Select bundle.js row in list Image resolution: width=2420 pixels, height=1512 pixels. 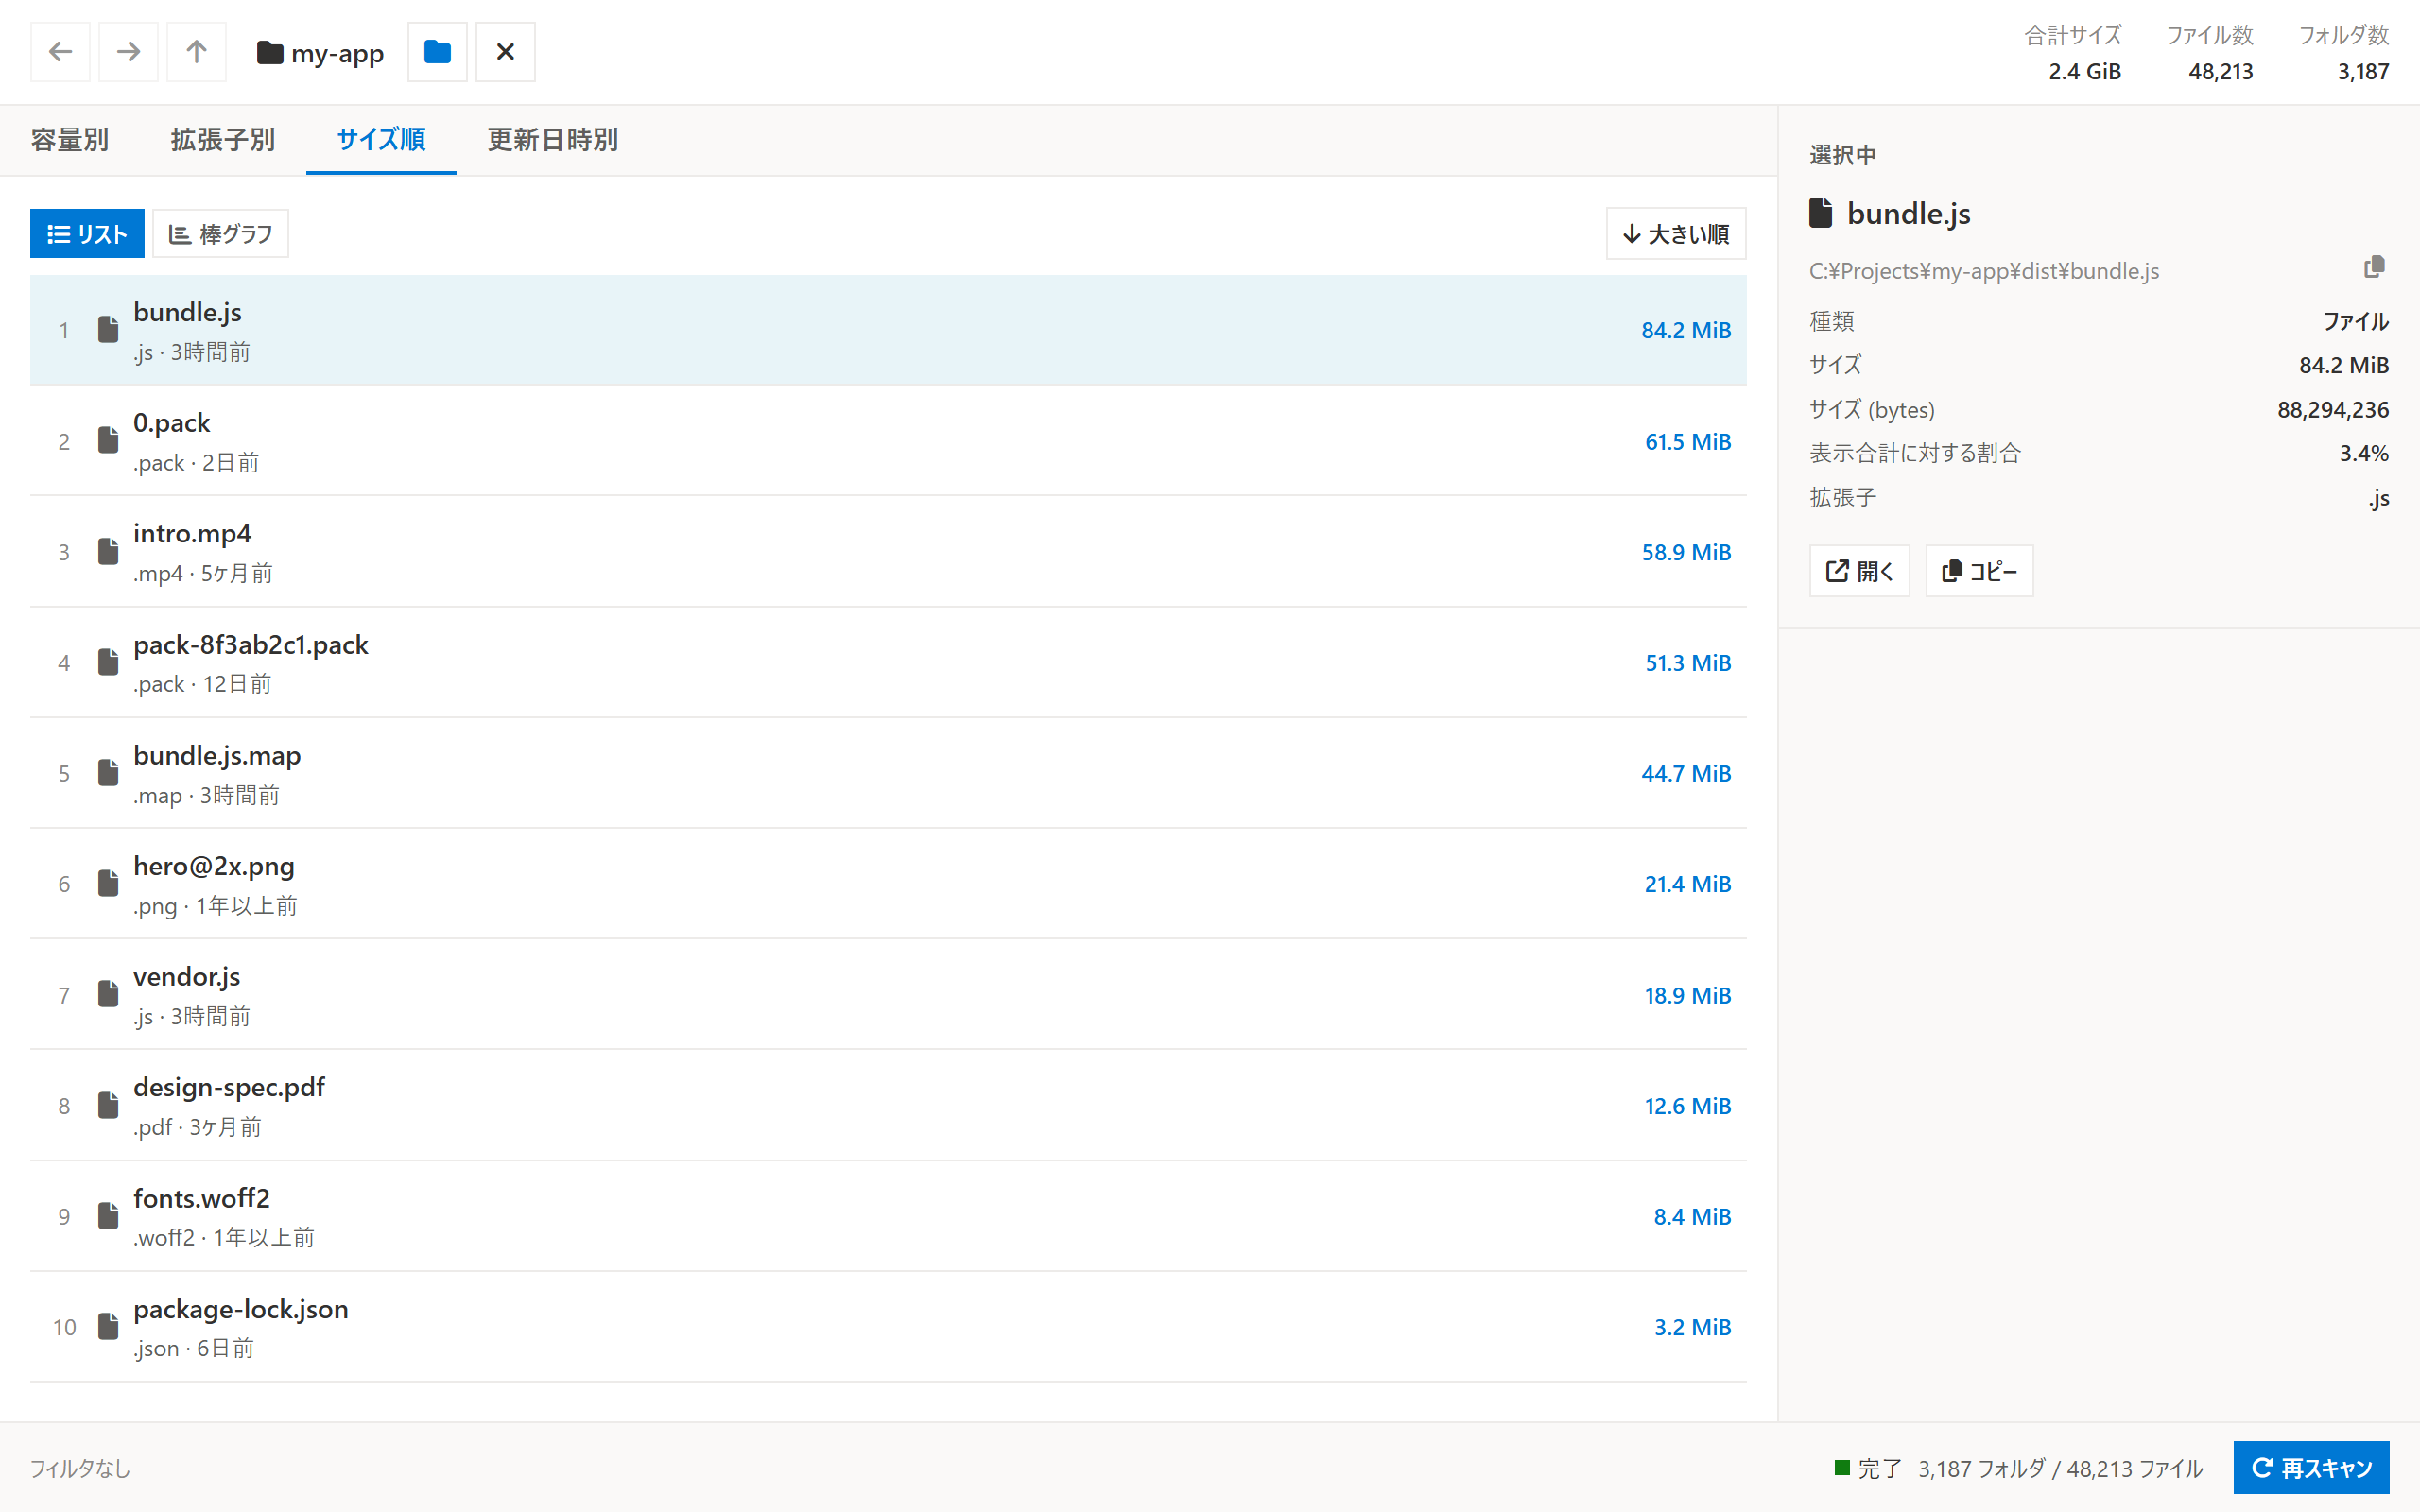click(x=888, y=331)
